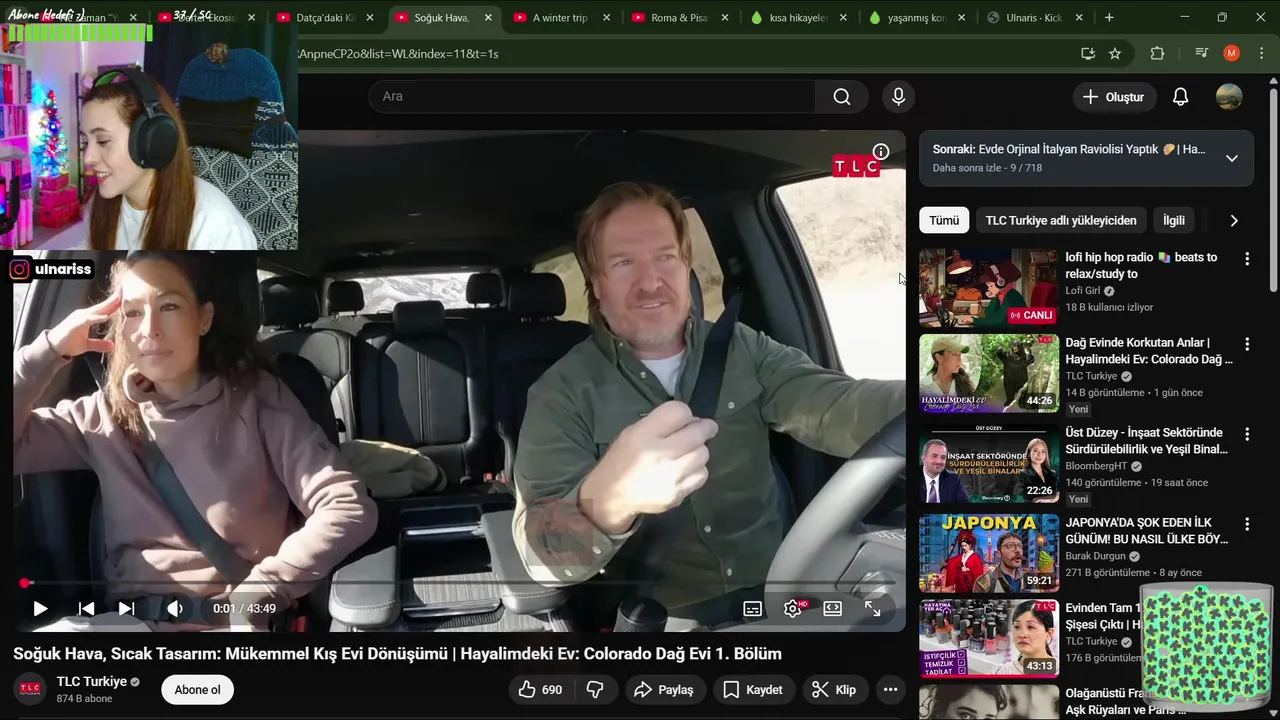Click the install app icon in address bar
This screenshot has width=1280, height=720.
tap(1088, 53)
